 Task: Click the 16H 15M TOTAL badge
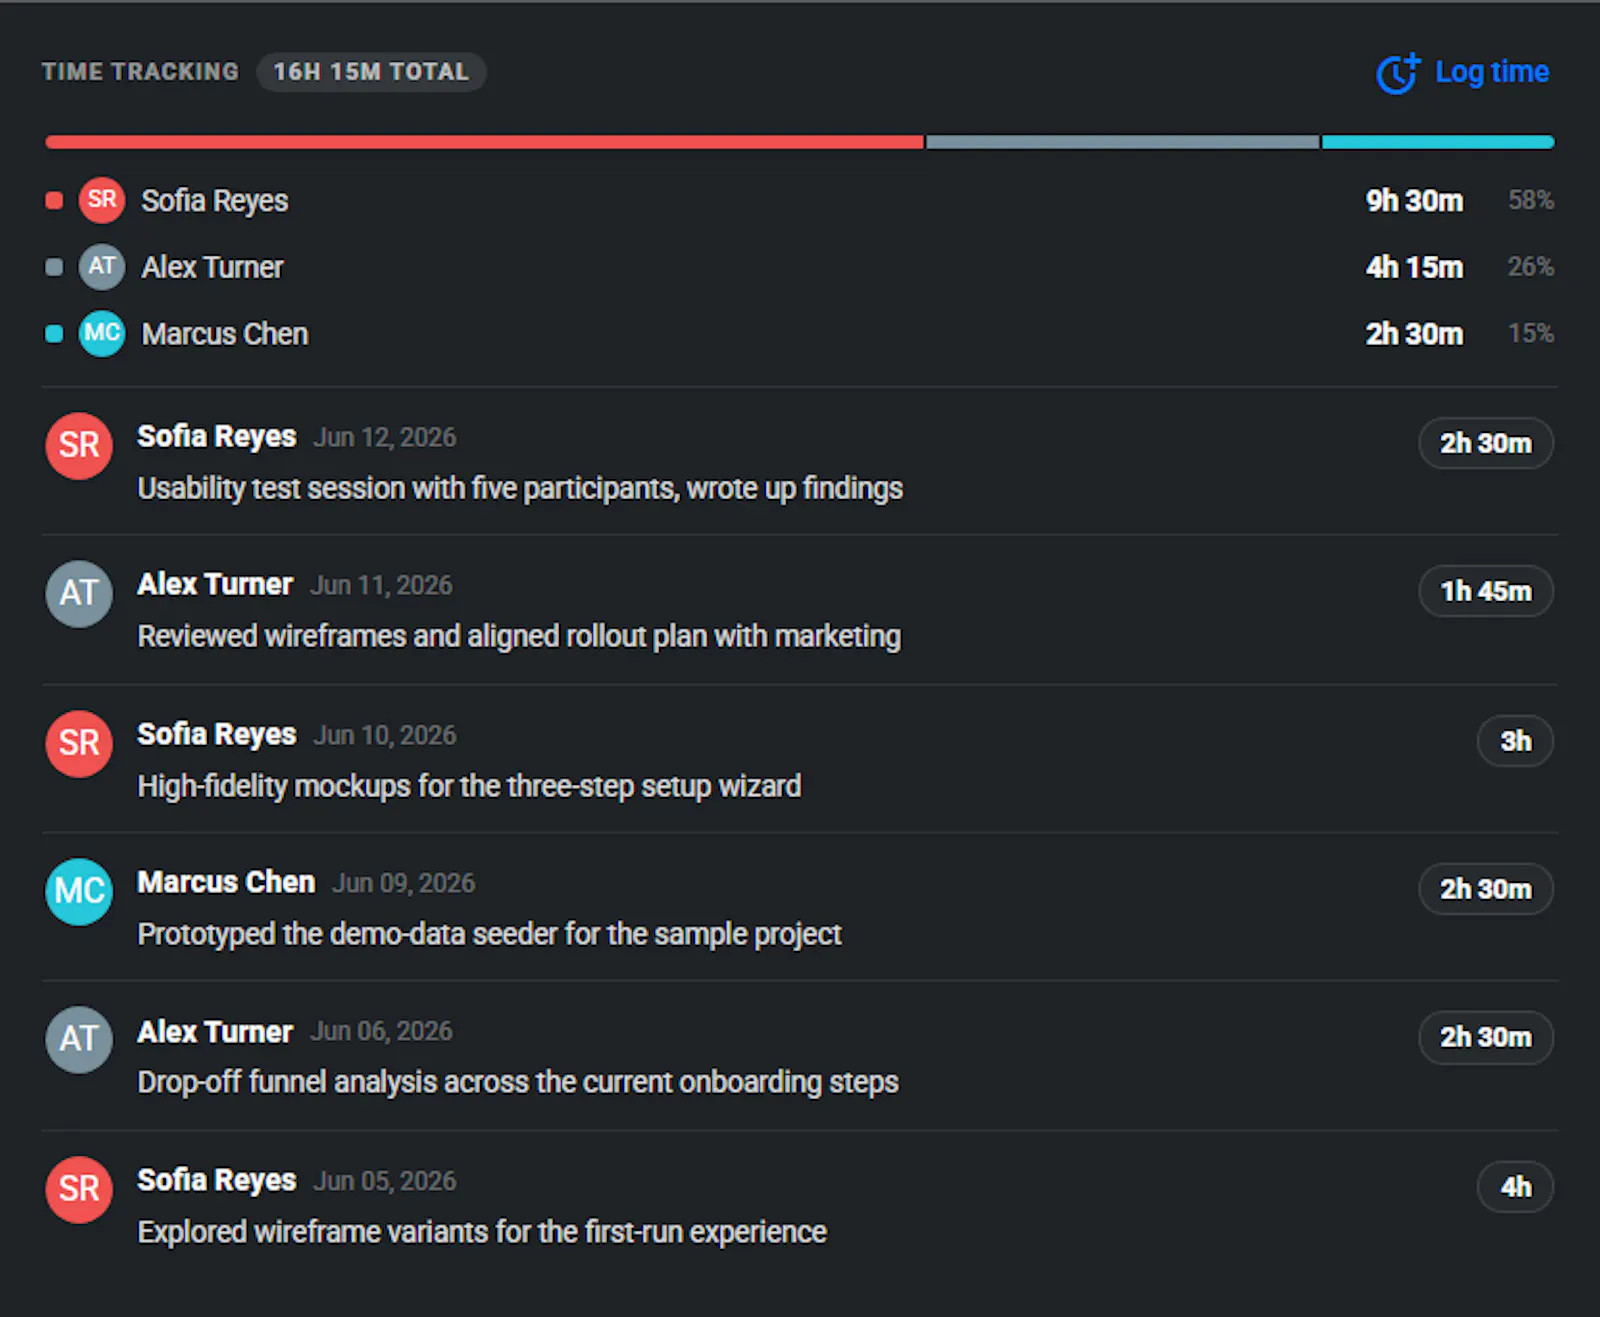[371, 72]
